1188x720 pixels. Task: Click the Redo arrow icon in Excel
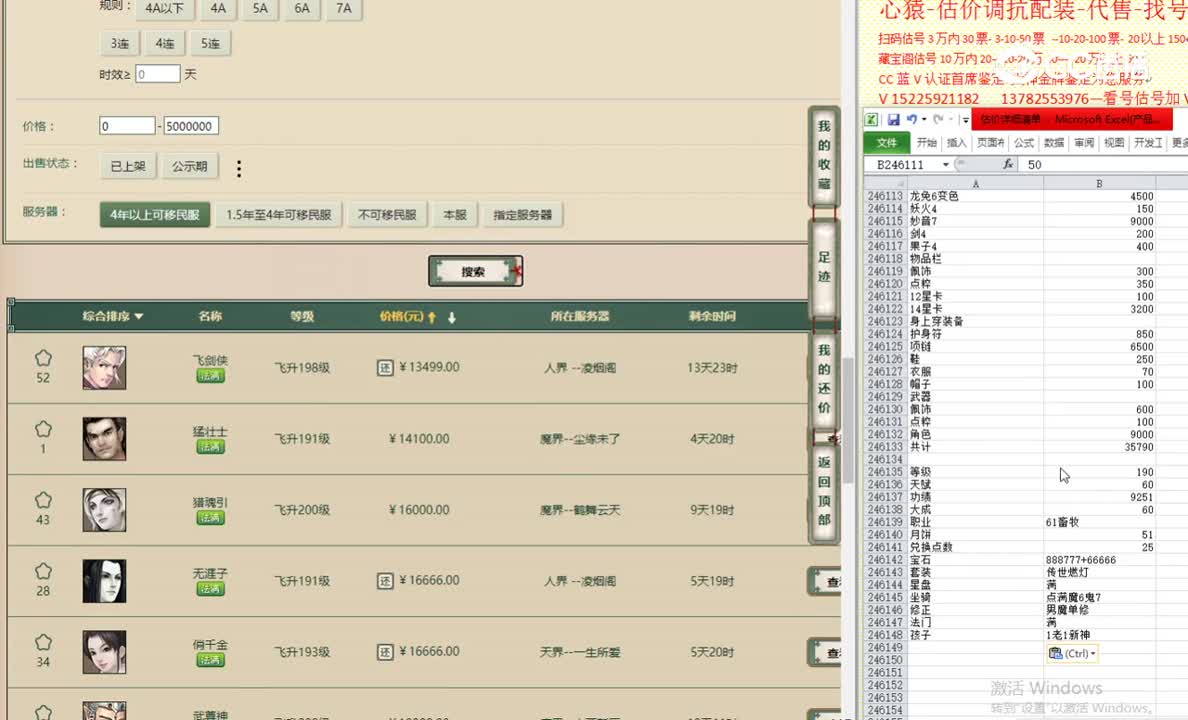[938, 119]
